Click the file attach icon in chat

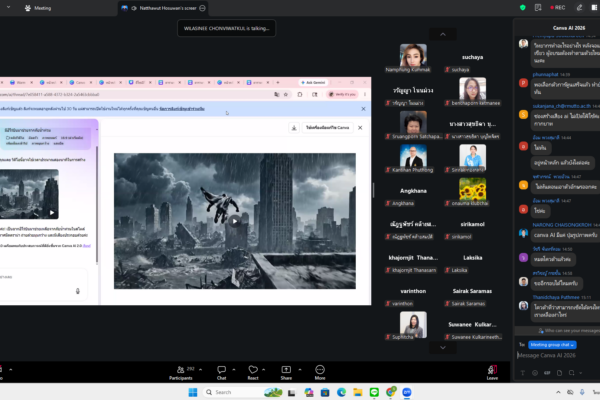pyautogui.click(x=559, y=373)
